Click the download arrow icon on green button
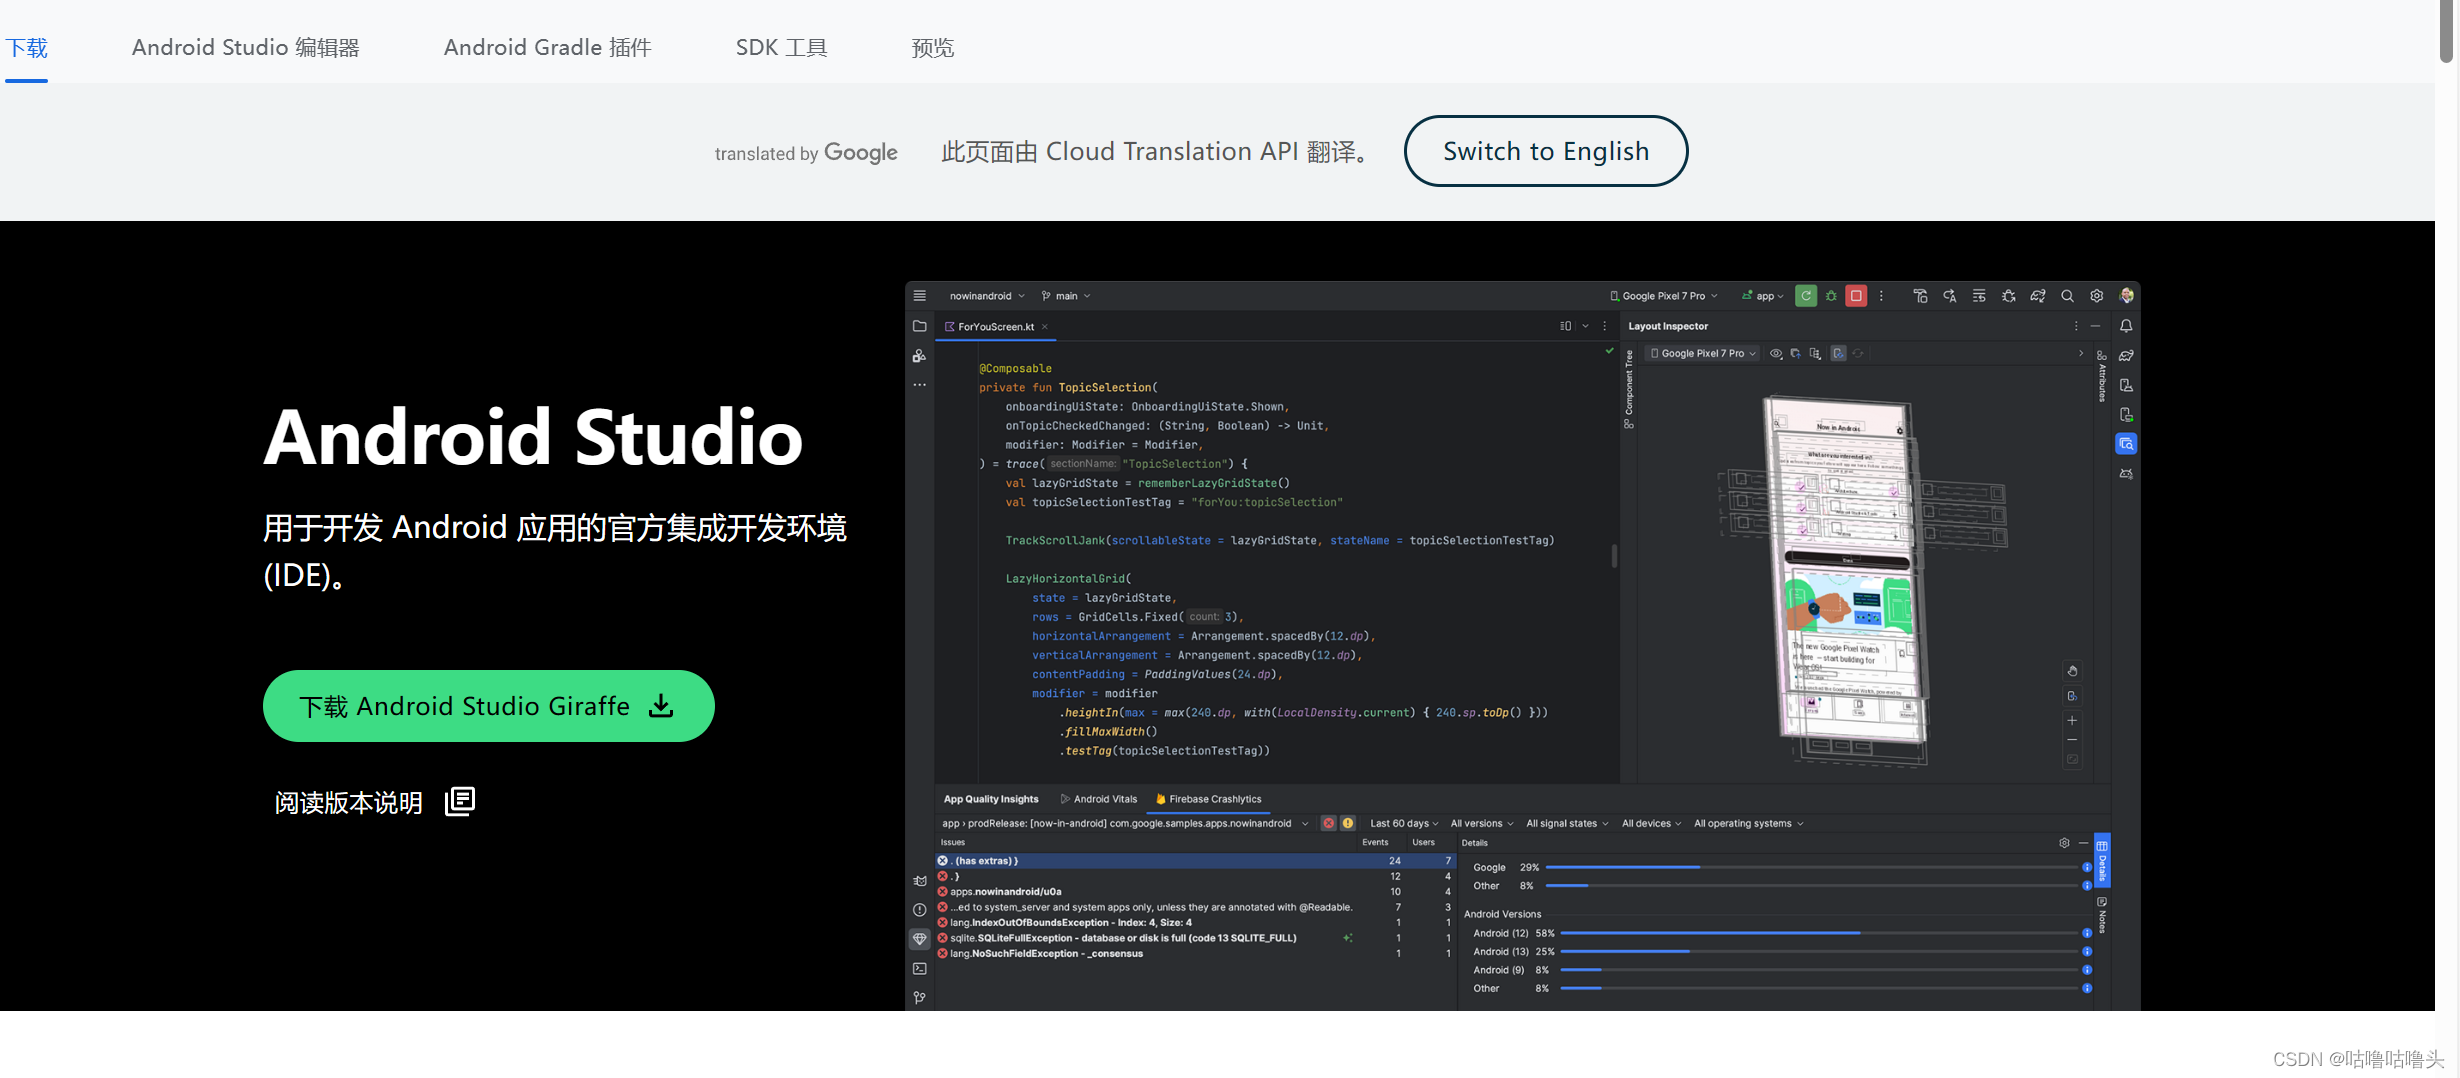 (661, 706)
